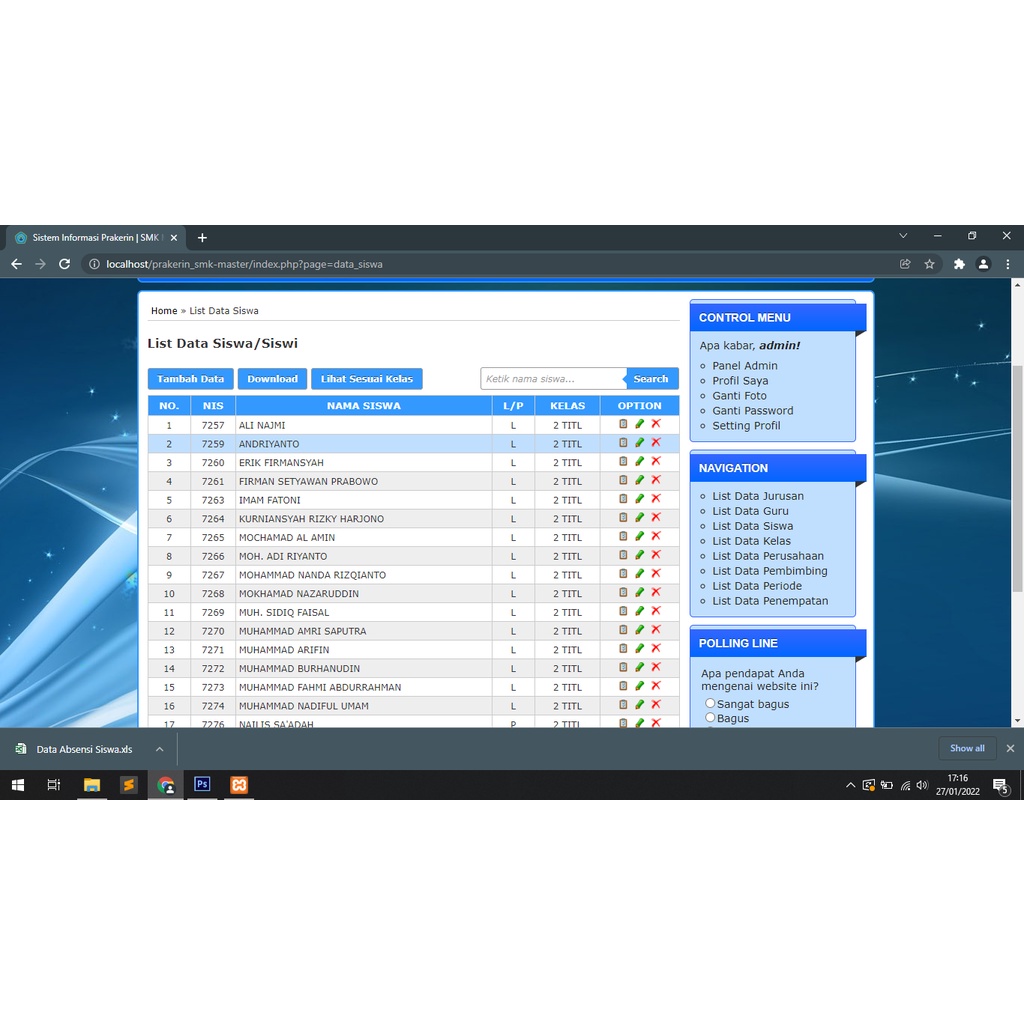Go to List Data Jurusan
The height and width of the screenshot is (1024, 1024).
(x=758, y=496)
